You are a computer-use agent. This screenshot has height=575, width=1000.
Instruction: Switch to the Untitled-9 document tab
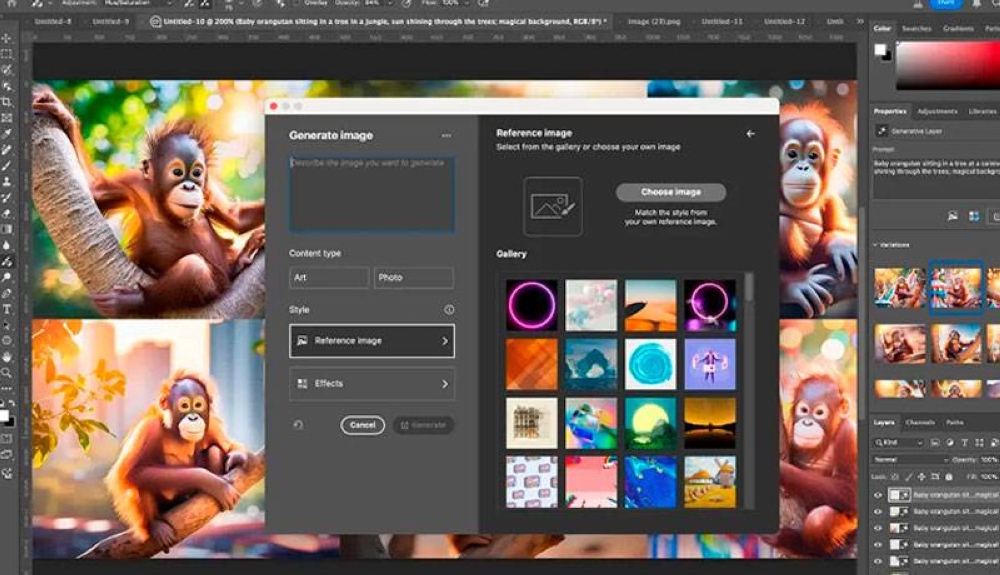coord(110,22)
